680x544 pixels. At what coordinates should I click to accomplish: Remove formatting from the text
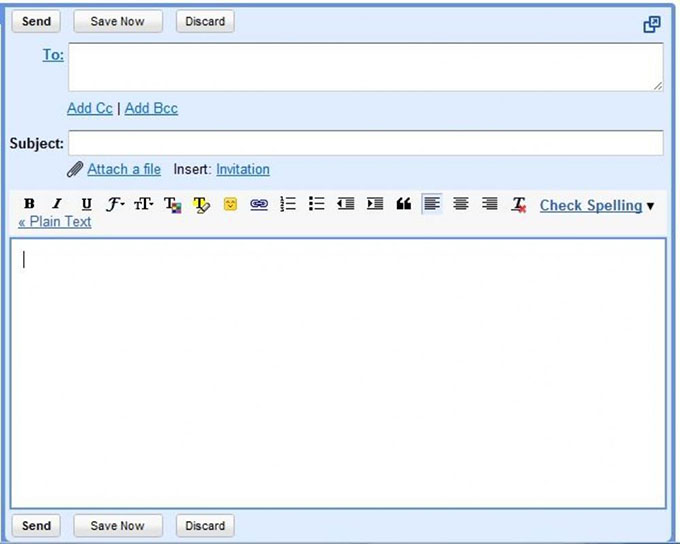point(518,204)
